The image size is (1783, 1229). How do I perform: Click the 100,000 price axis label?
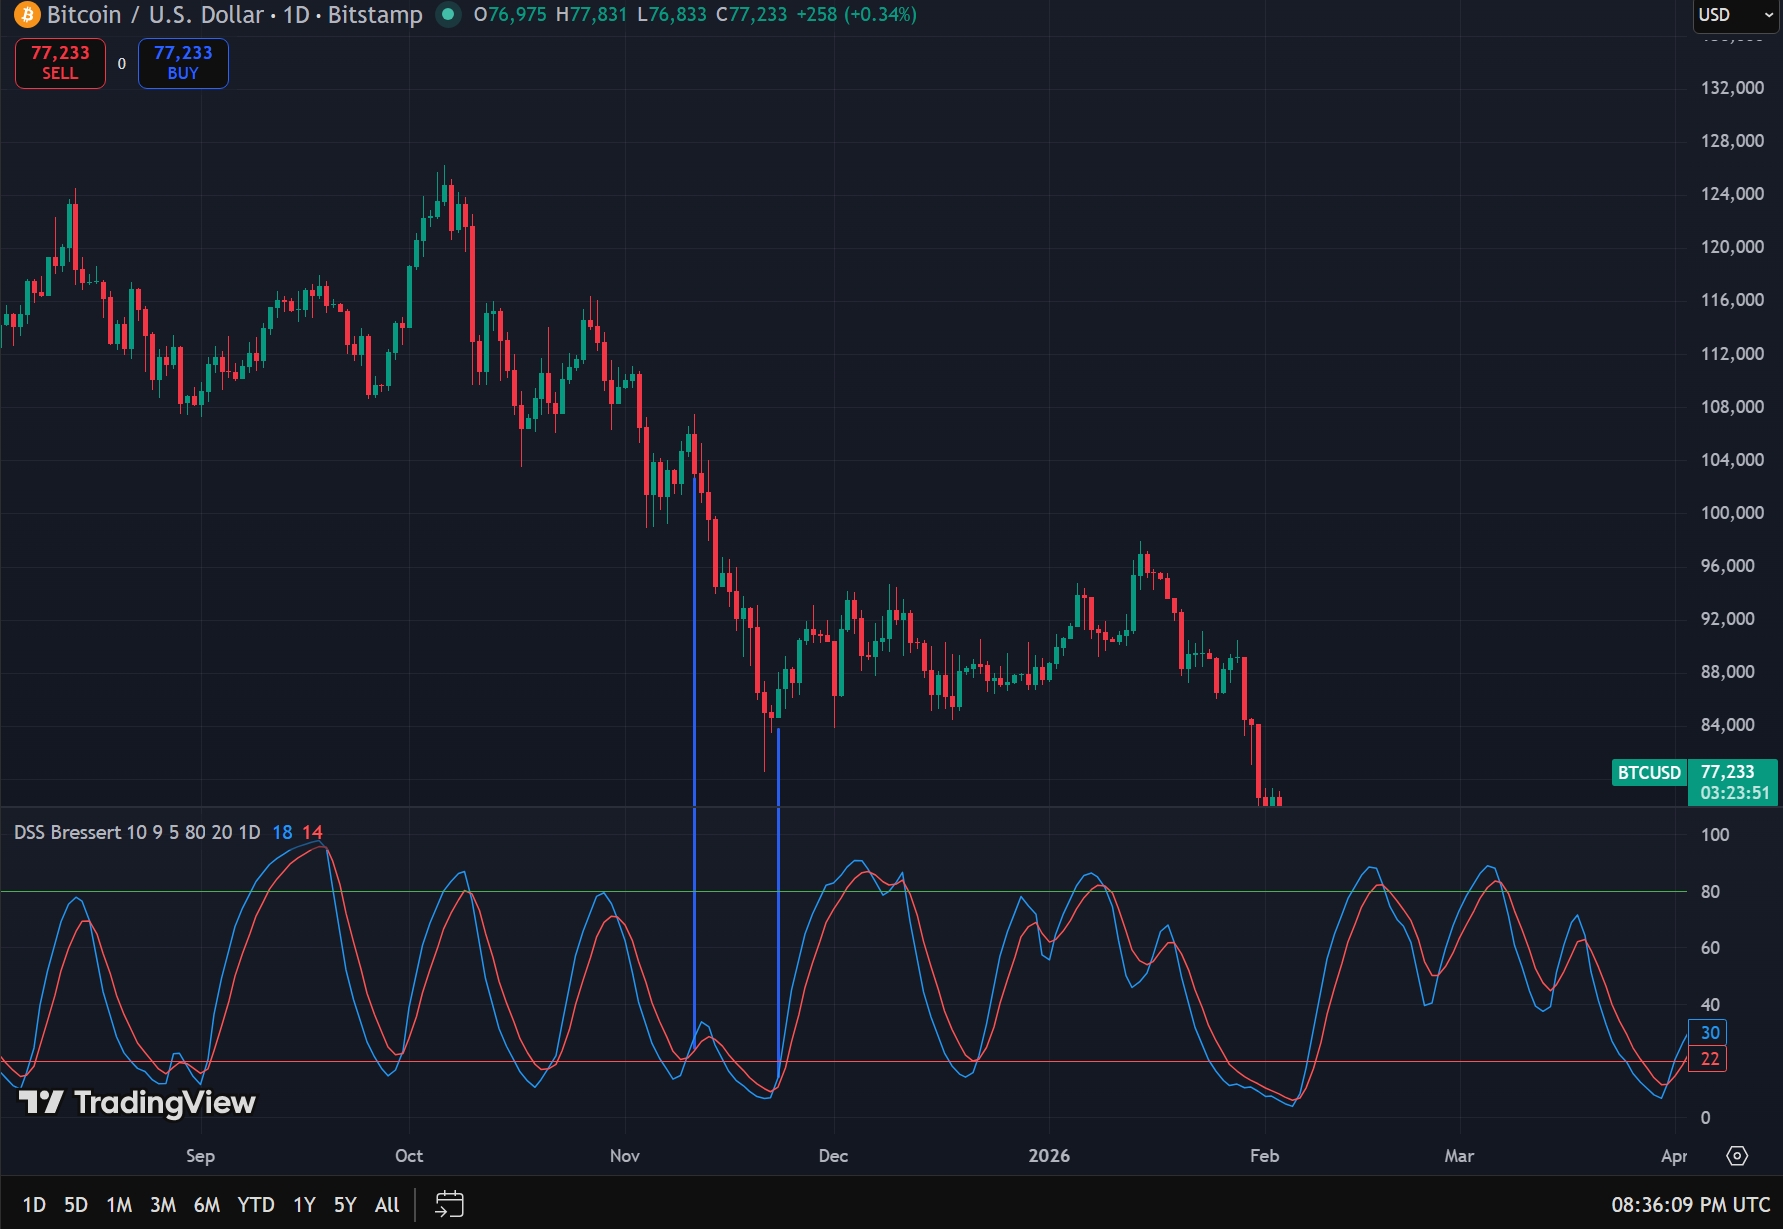click(x=1732, y=513)
